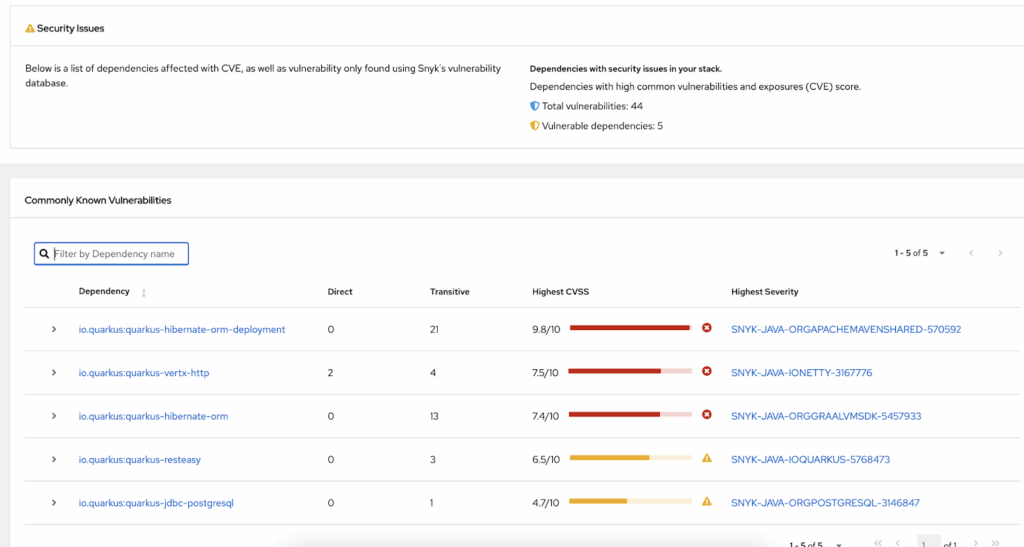Click the 6.5/10 CVSS score bar
This screenshot has width=1024, height=547.
coord(630,458)
